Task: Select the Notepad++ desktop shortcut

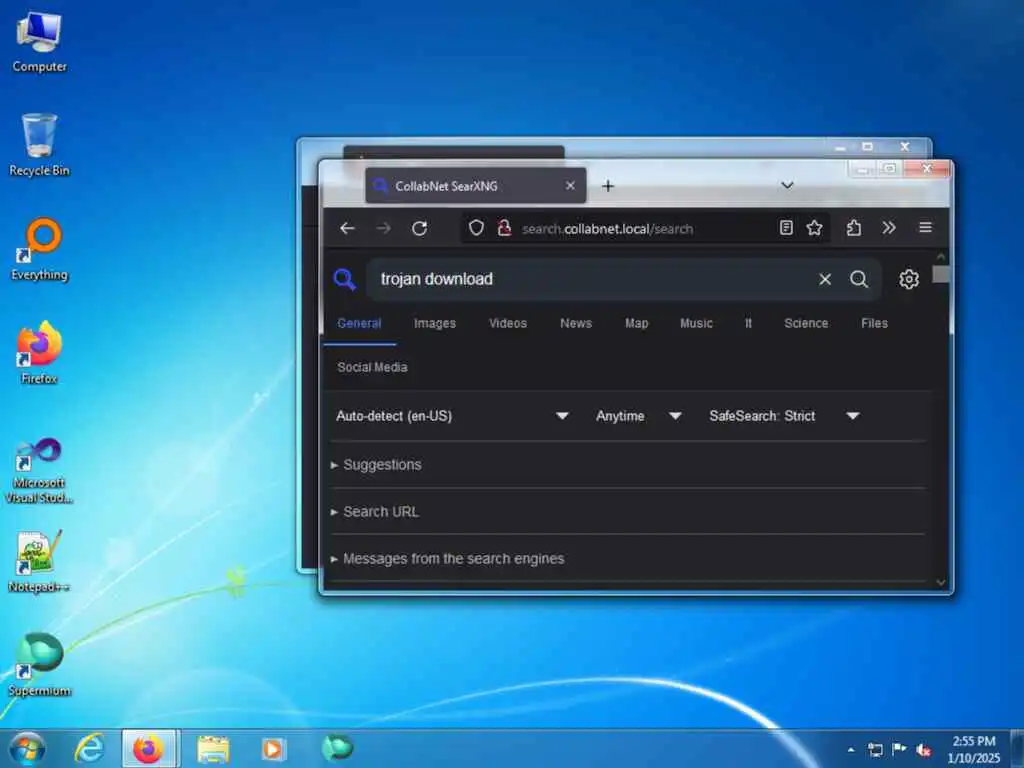Action: (x=39, y=562)
